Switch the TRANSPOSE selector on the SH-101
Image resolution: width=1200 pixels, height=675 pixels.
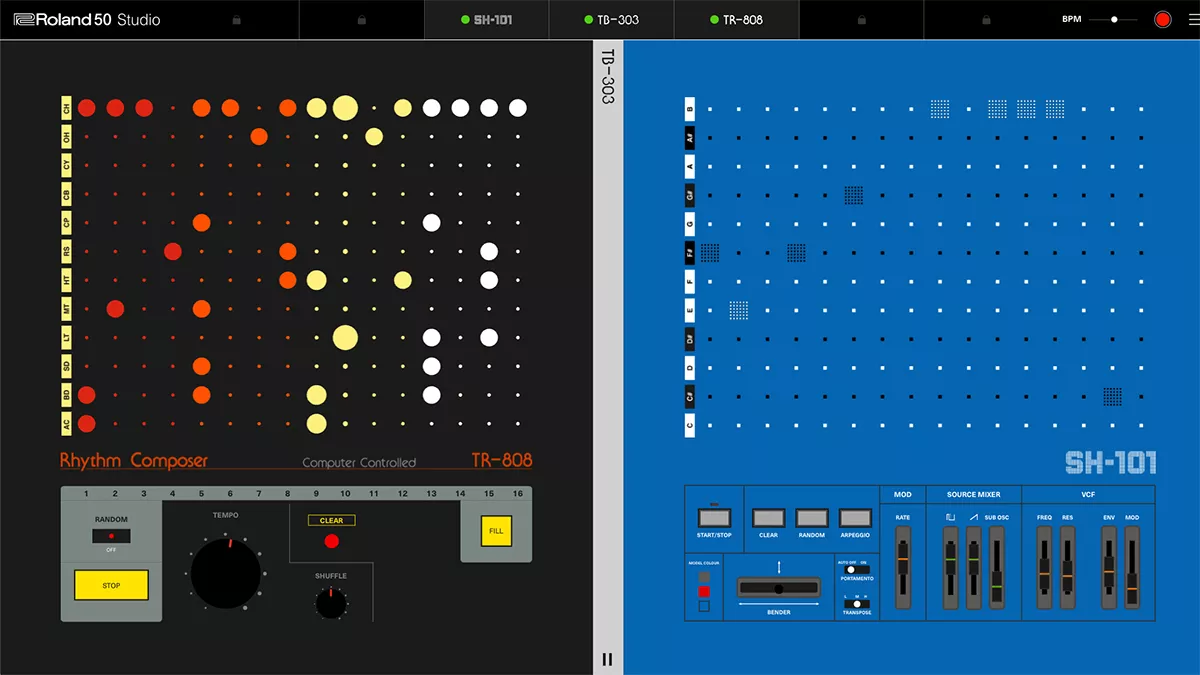pyautogui.click(x=858, y=604)
